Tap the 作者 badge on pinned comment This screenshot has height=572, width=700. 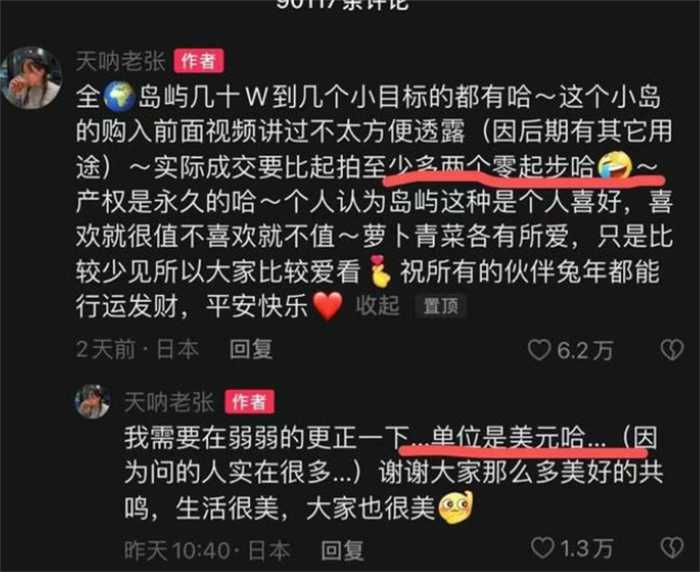click(x=199, y=61)
